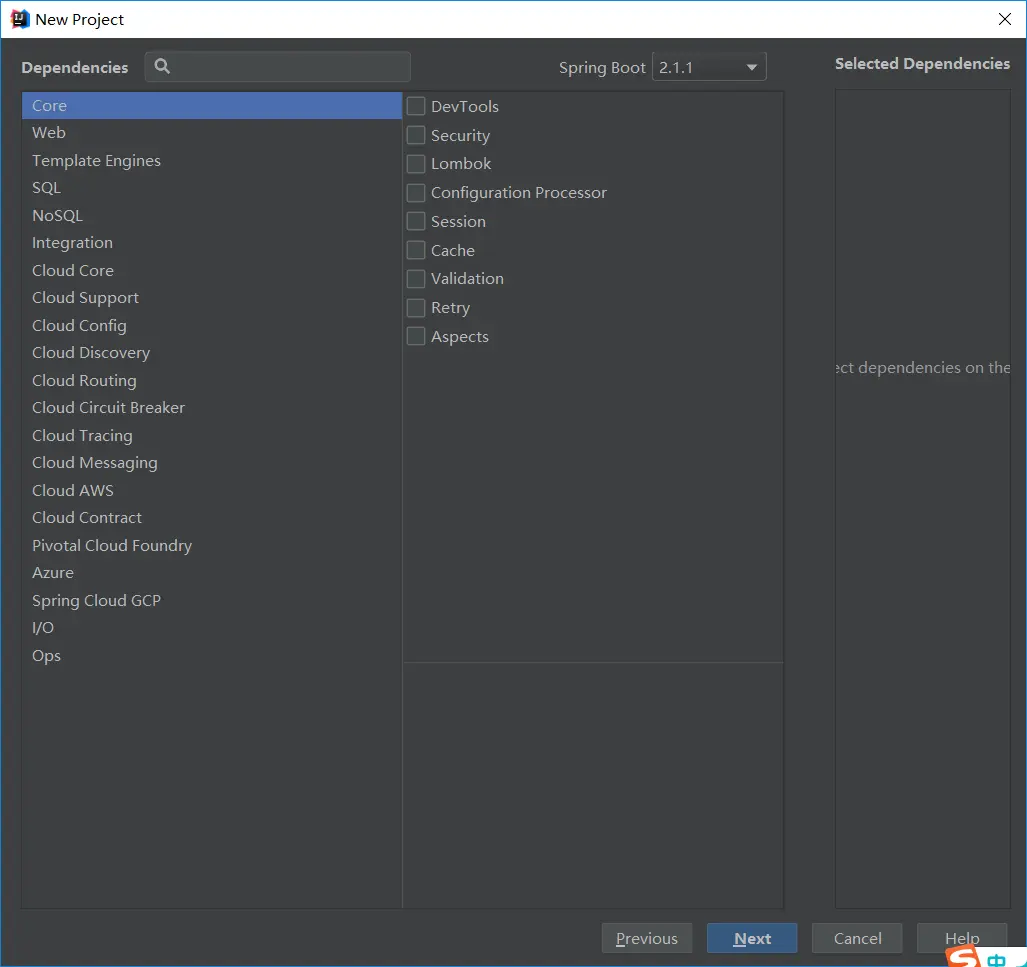The width and height of the screenshot is (1027, 967).
Task: Select Cloud Routing category
Action: point(212,381)
